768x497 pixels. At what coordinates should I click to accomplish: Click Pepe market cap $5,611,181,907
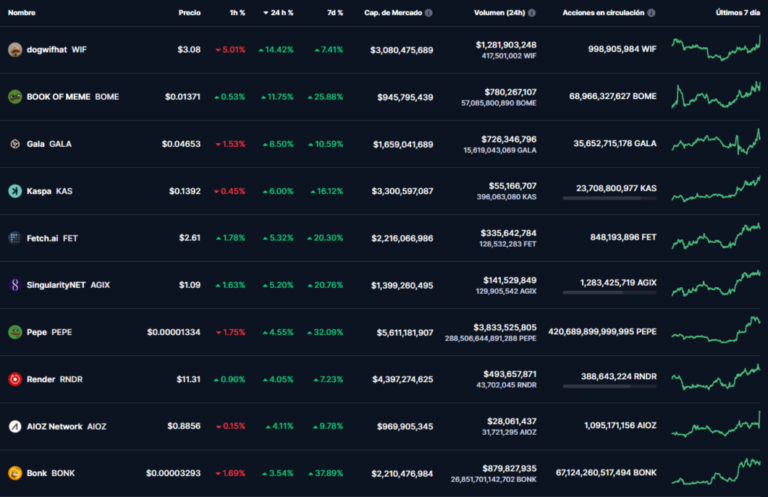click(405, 333)
